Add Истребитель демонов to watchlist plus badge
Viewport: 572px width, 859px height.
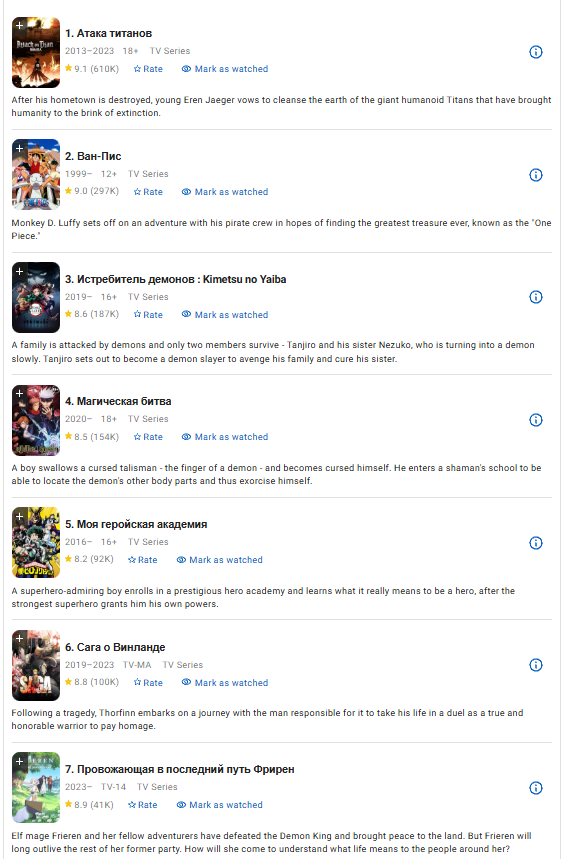click(19, 271)
